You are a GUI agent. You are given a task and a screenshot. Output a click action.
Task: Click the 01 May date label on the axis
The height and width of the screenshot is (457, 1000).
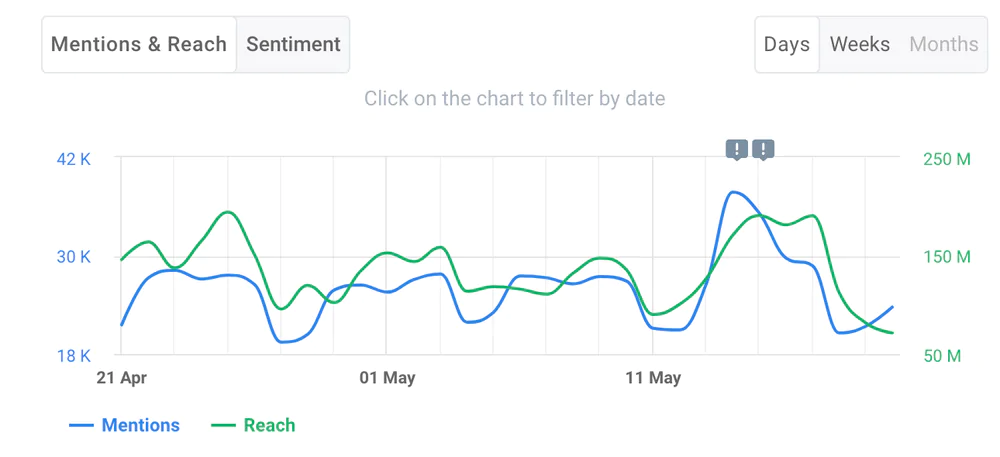387,378
